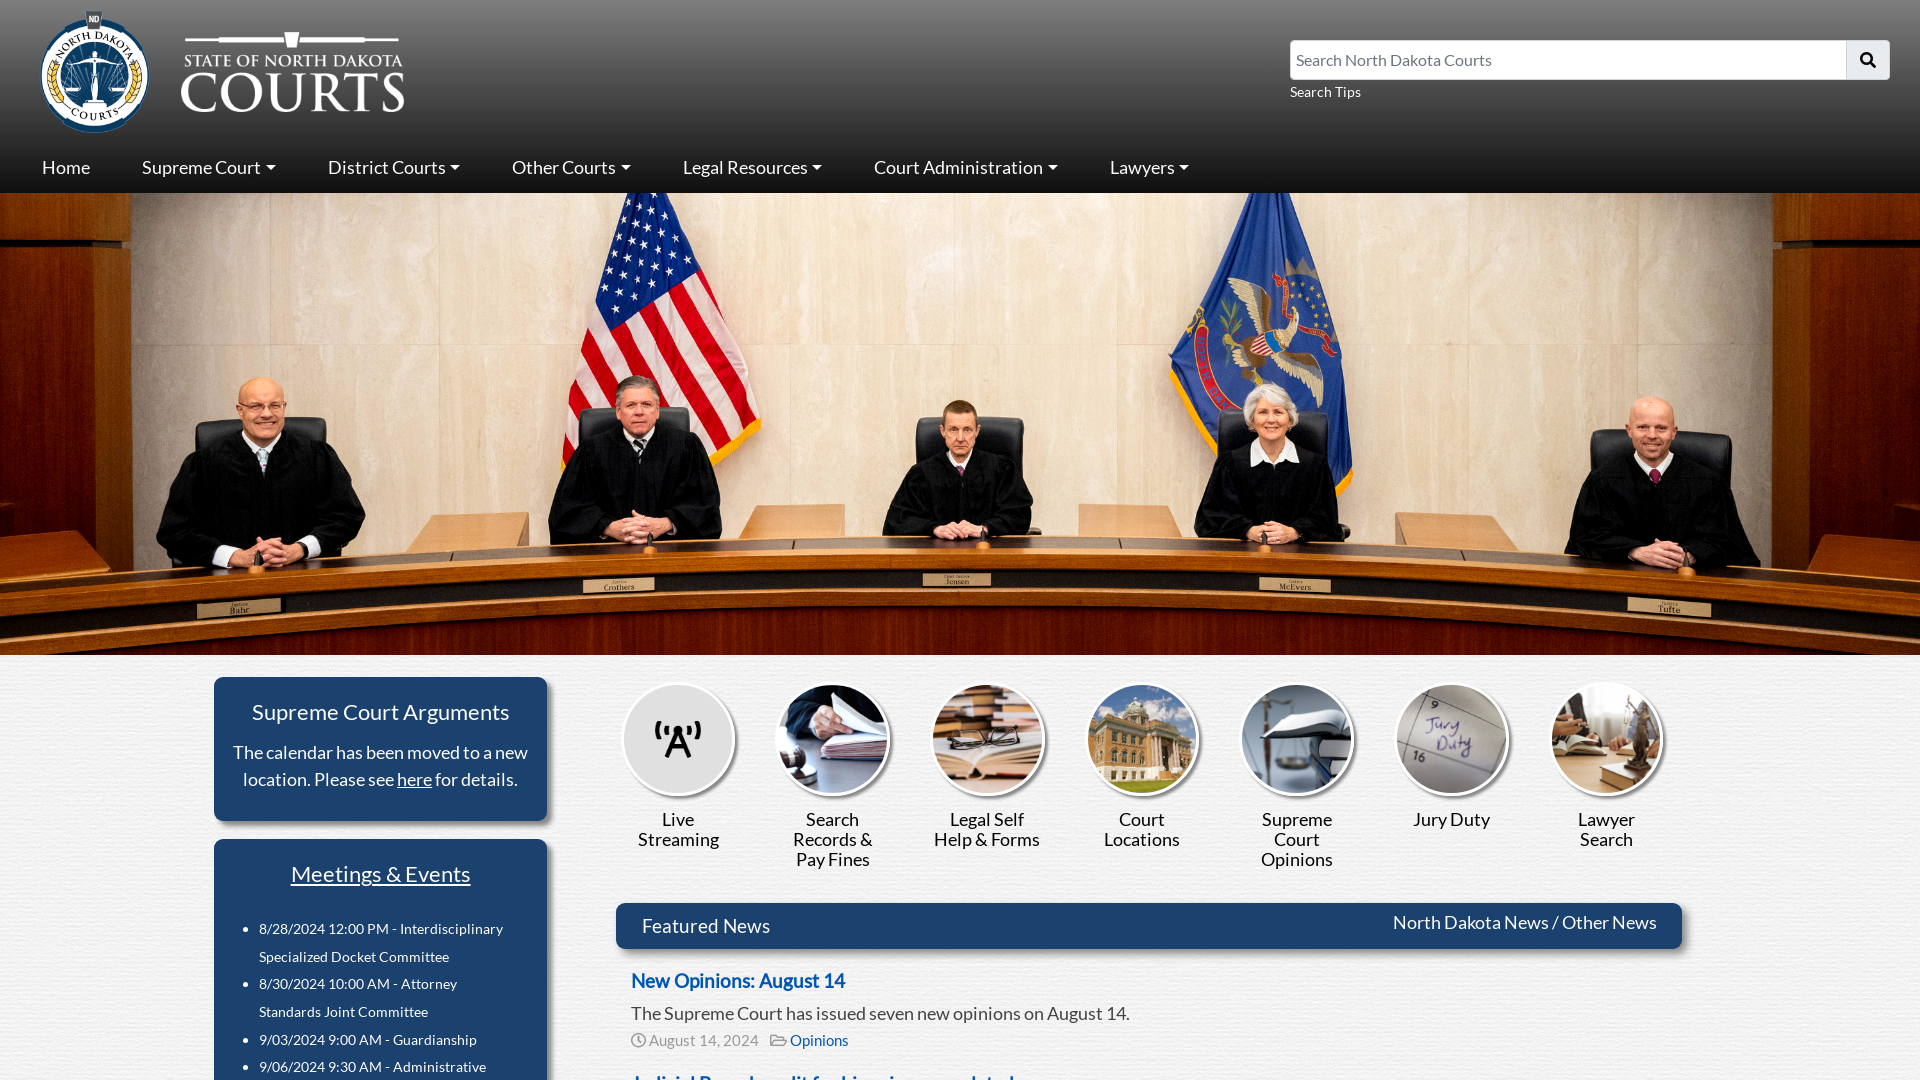The height and width of the screenshot is (1080, 1920).
Task: Open the North Dakota News link
Action: [x=1470, y=923]
